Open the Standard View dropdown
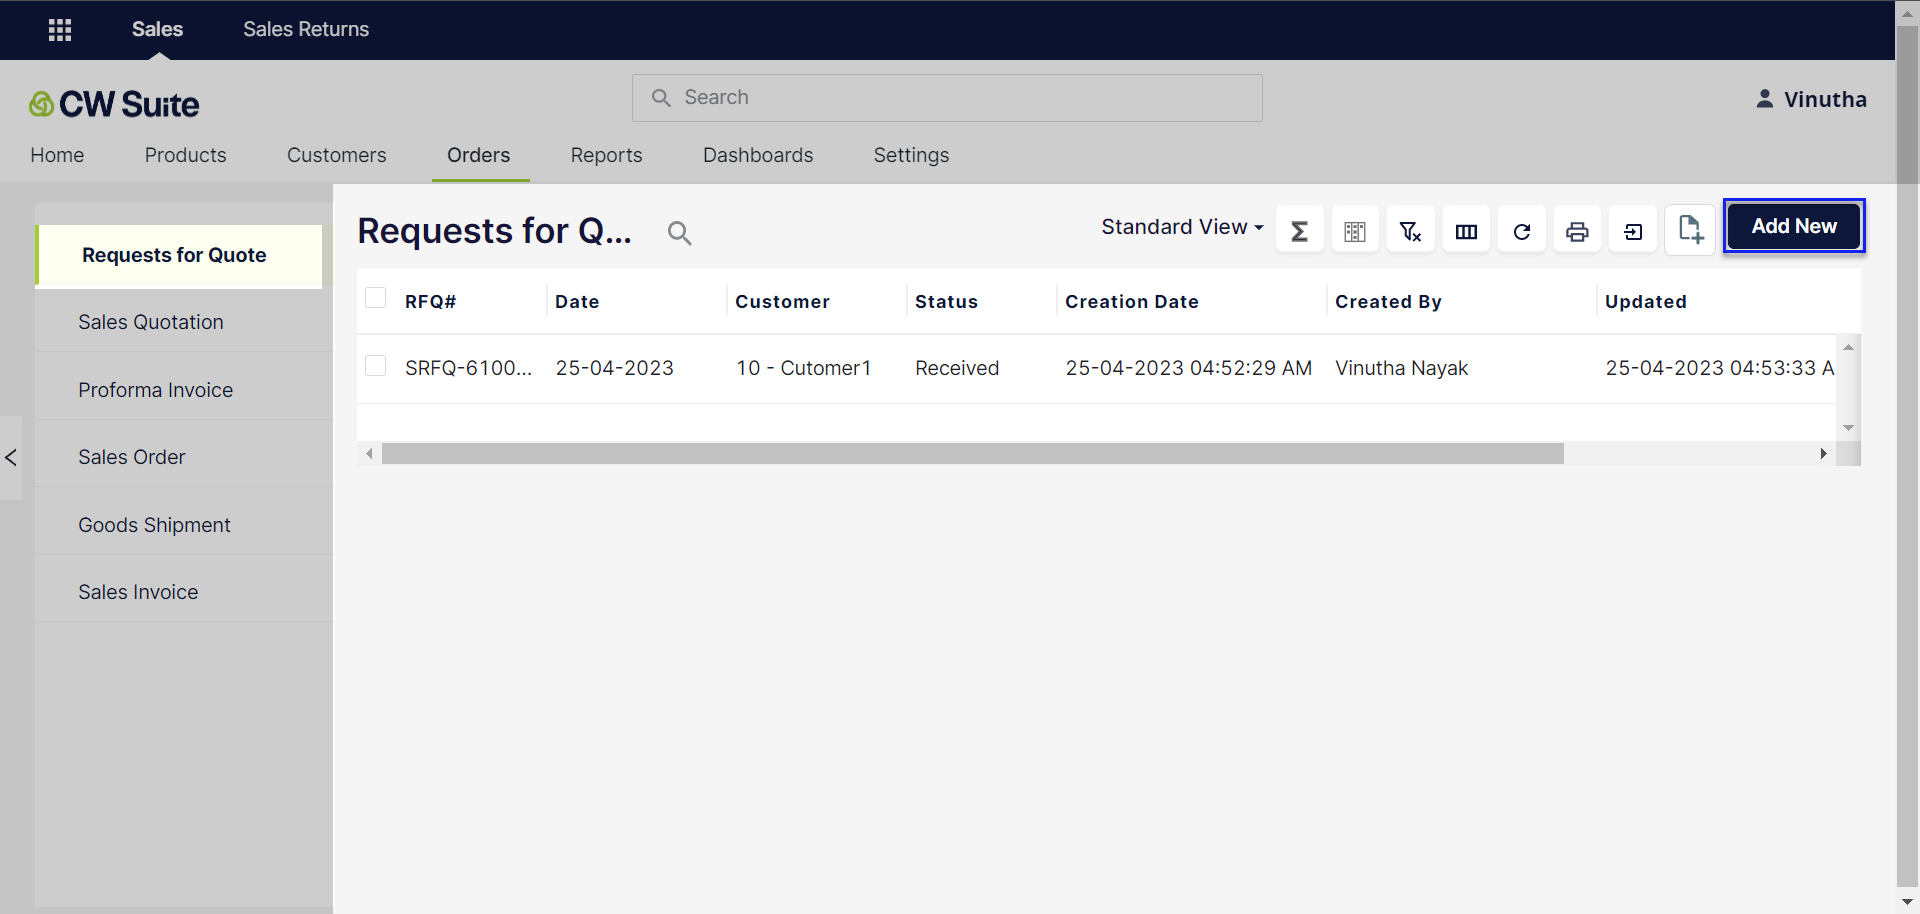 point(1182,227)
